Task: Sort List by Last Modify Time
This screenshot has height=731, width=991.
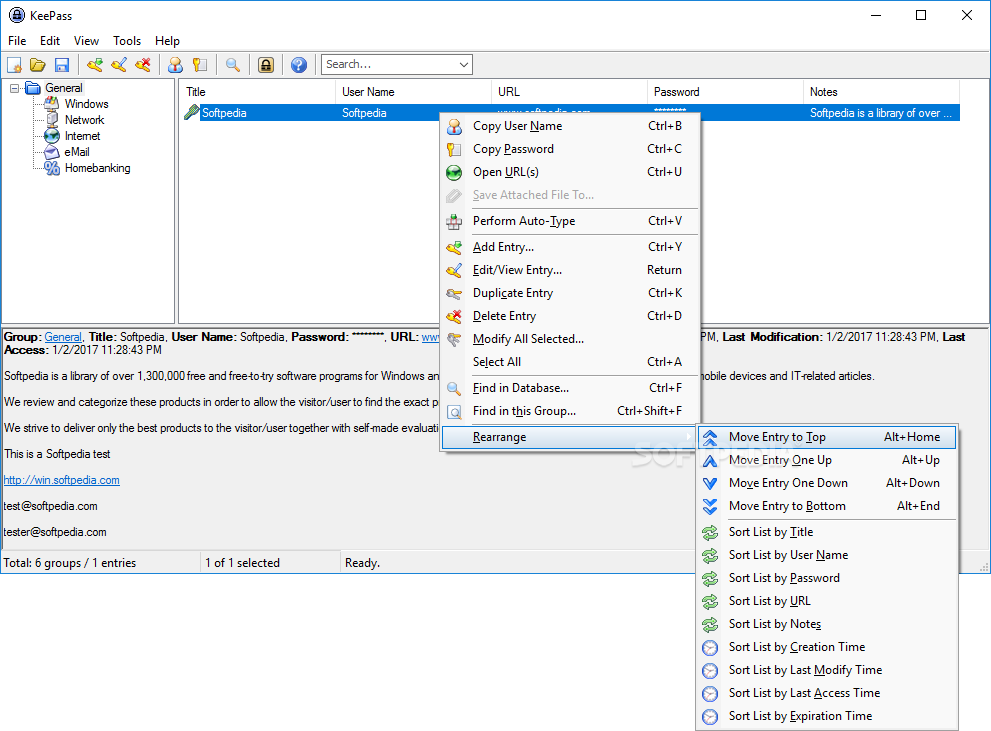Action: pos(827,670)
